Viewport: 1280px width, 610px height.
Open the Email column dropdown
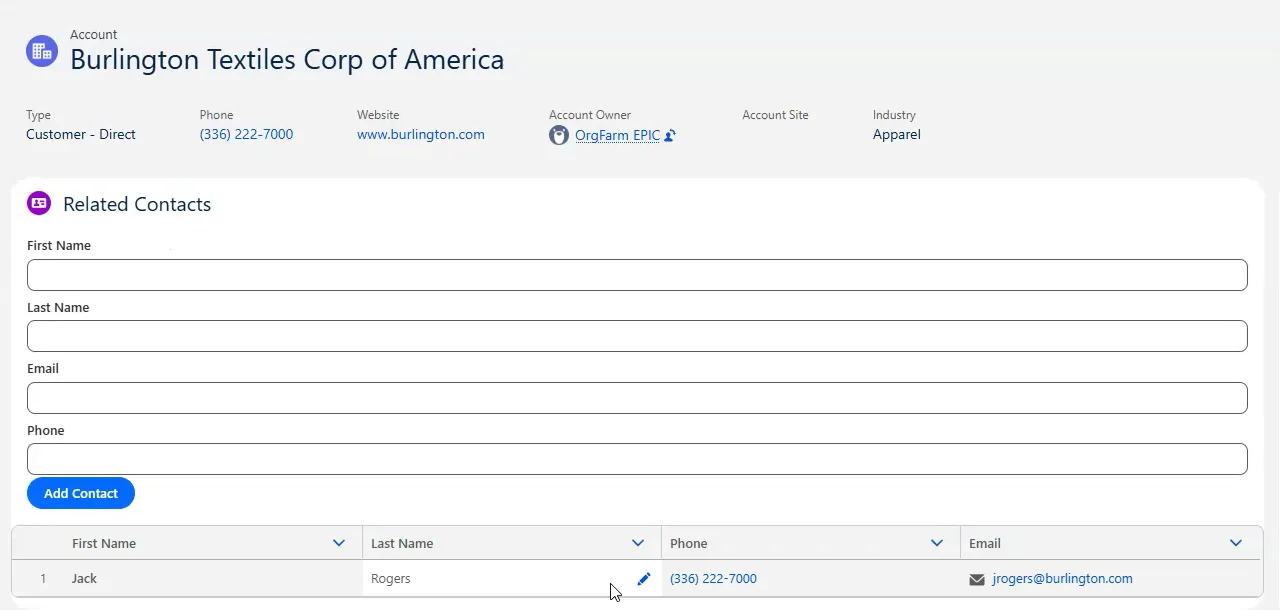coord(1236,543)
